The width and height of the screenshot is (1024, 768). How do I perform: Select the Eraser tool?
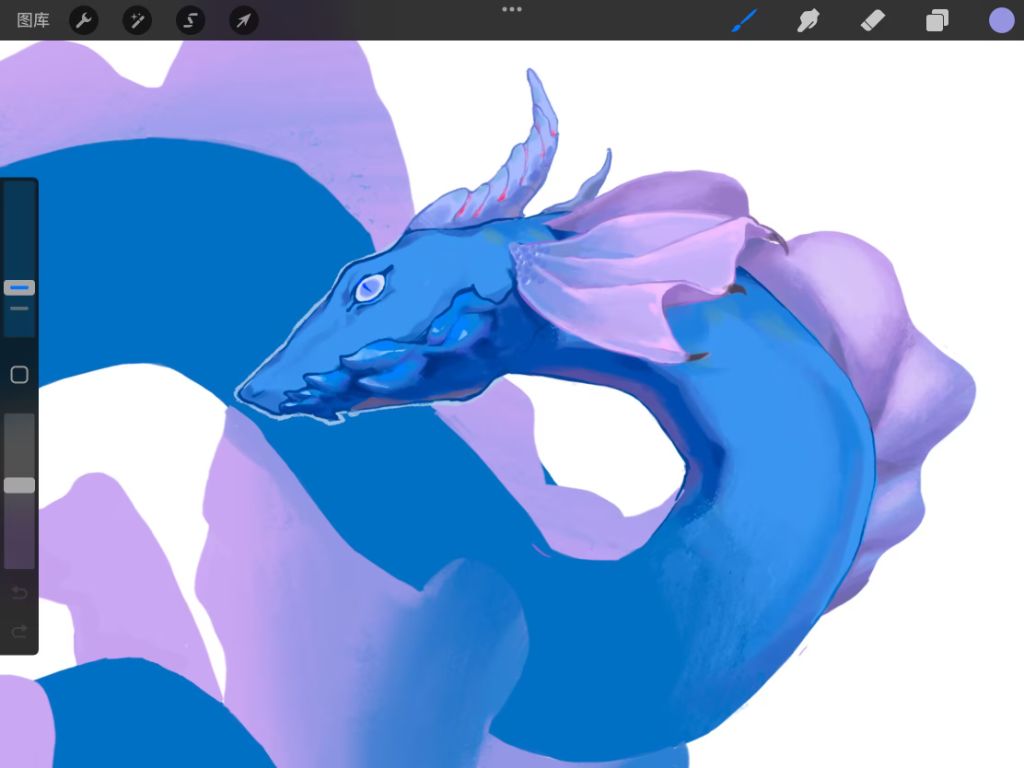point(872,20)
